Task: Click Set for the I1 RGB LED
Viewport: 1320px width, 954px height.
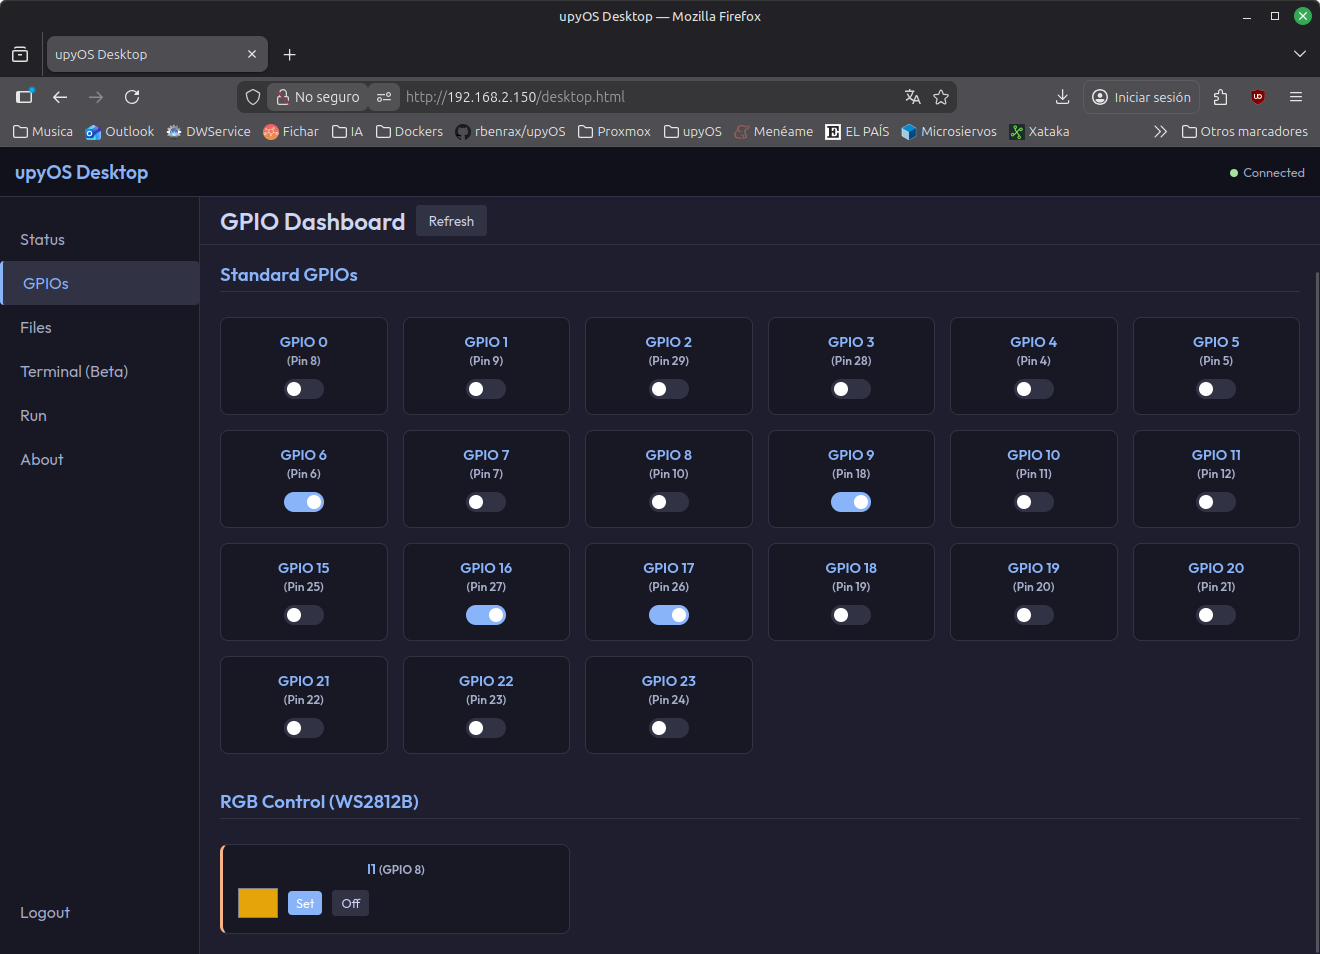Action: click(305, 903)
